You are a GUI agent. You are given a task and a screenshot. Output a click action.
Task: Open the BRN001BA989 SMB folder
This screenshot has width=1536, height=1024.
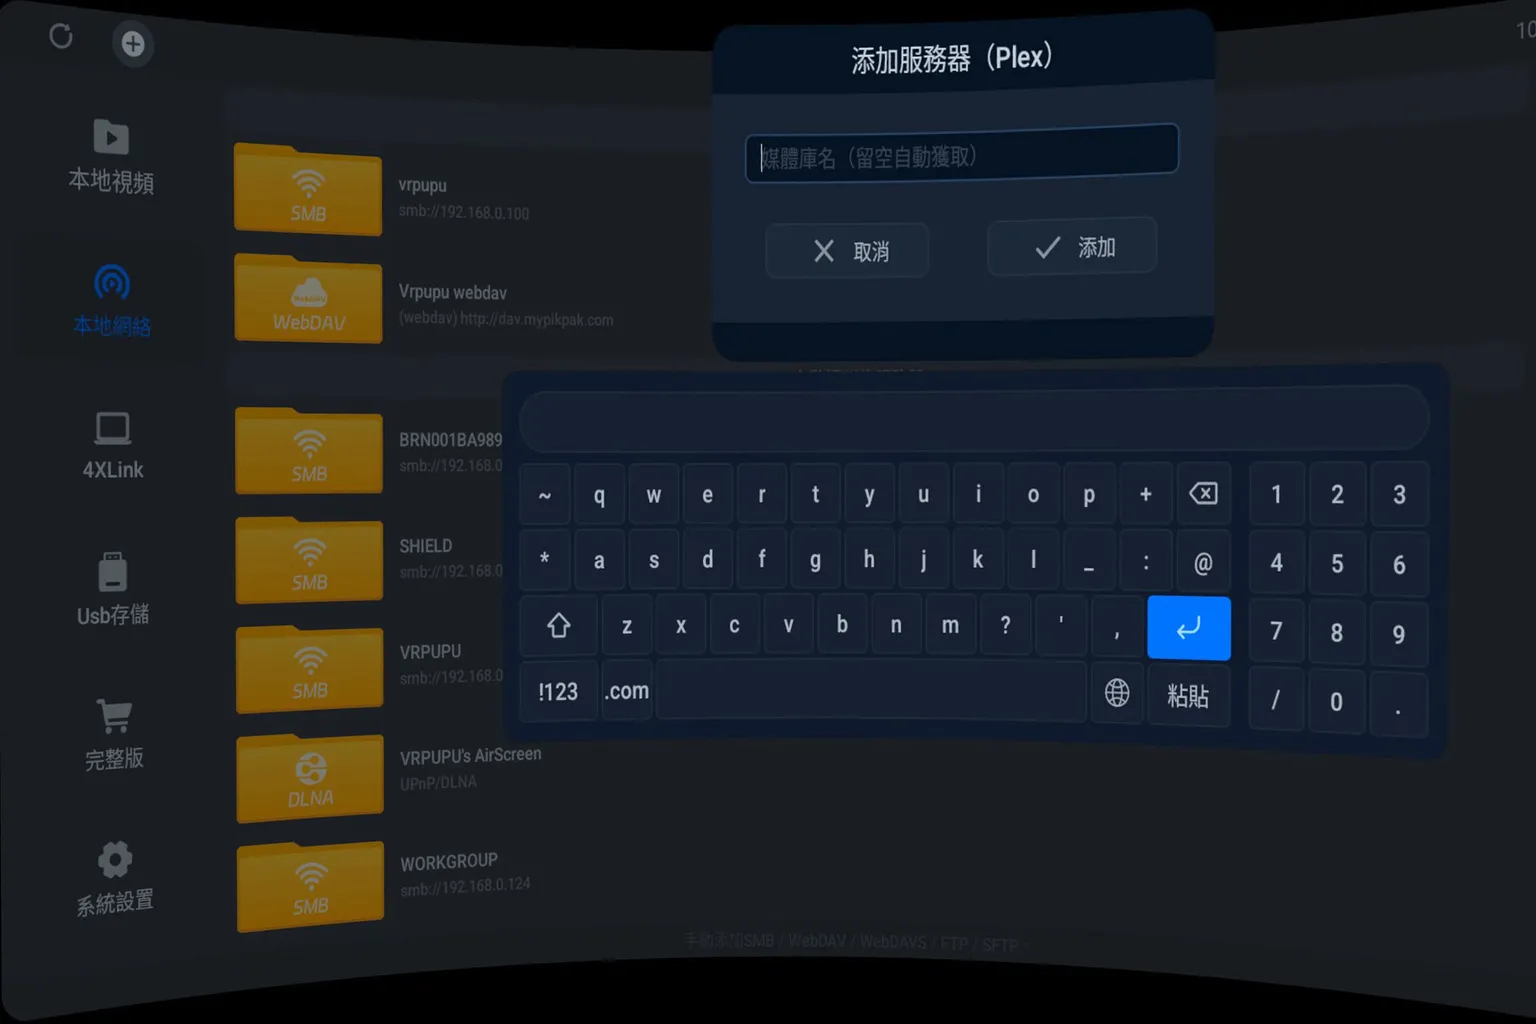[309, 451]
